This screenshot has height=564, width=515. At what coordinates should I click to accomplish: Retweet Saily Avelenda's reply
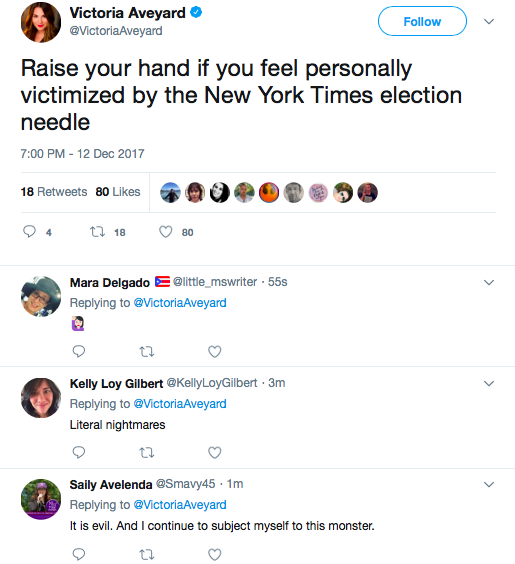pos(147,555)
